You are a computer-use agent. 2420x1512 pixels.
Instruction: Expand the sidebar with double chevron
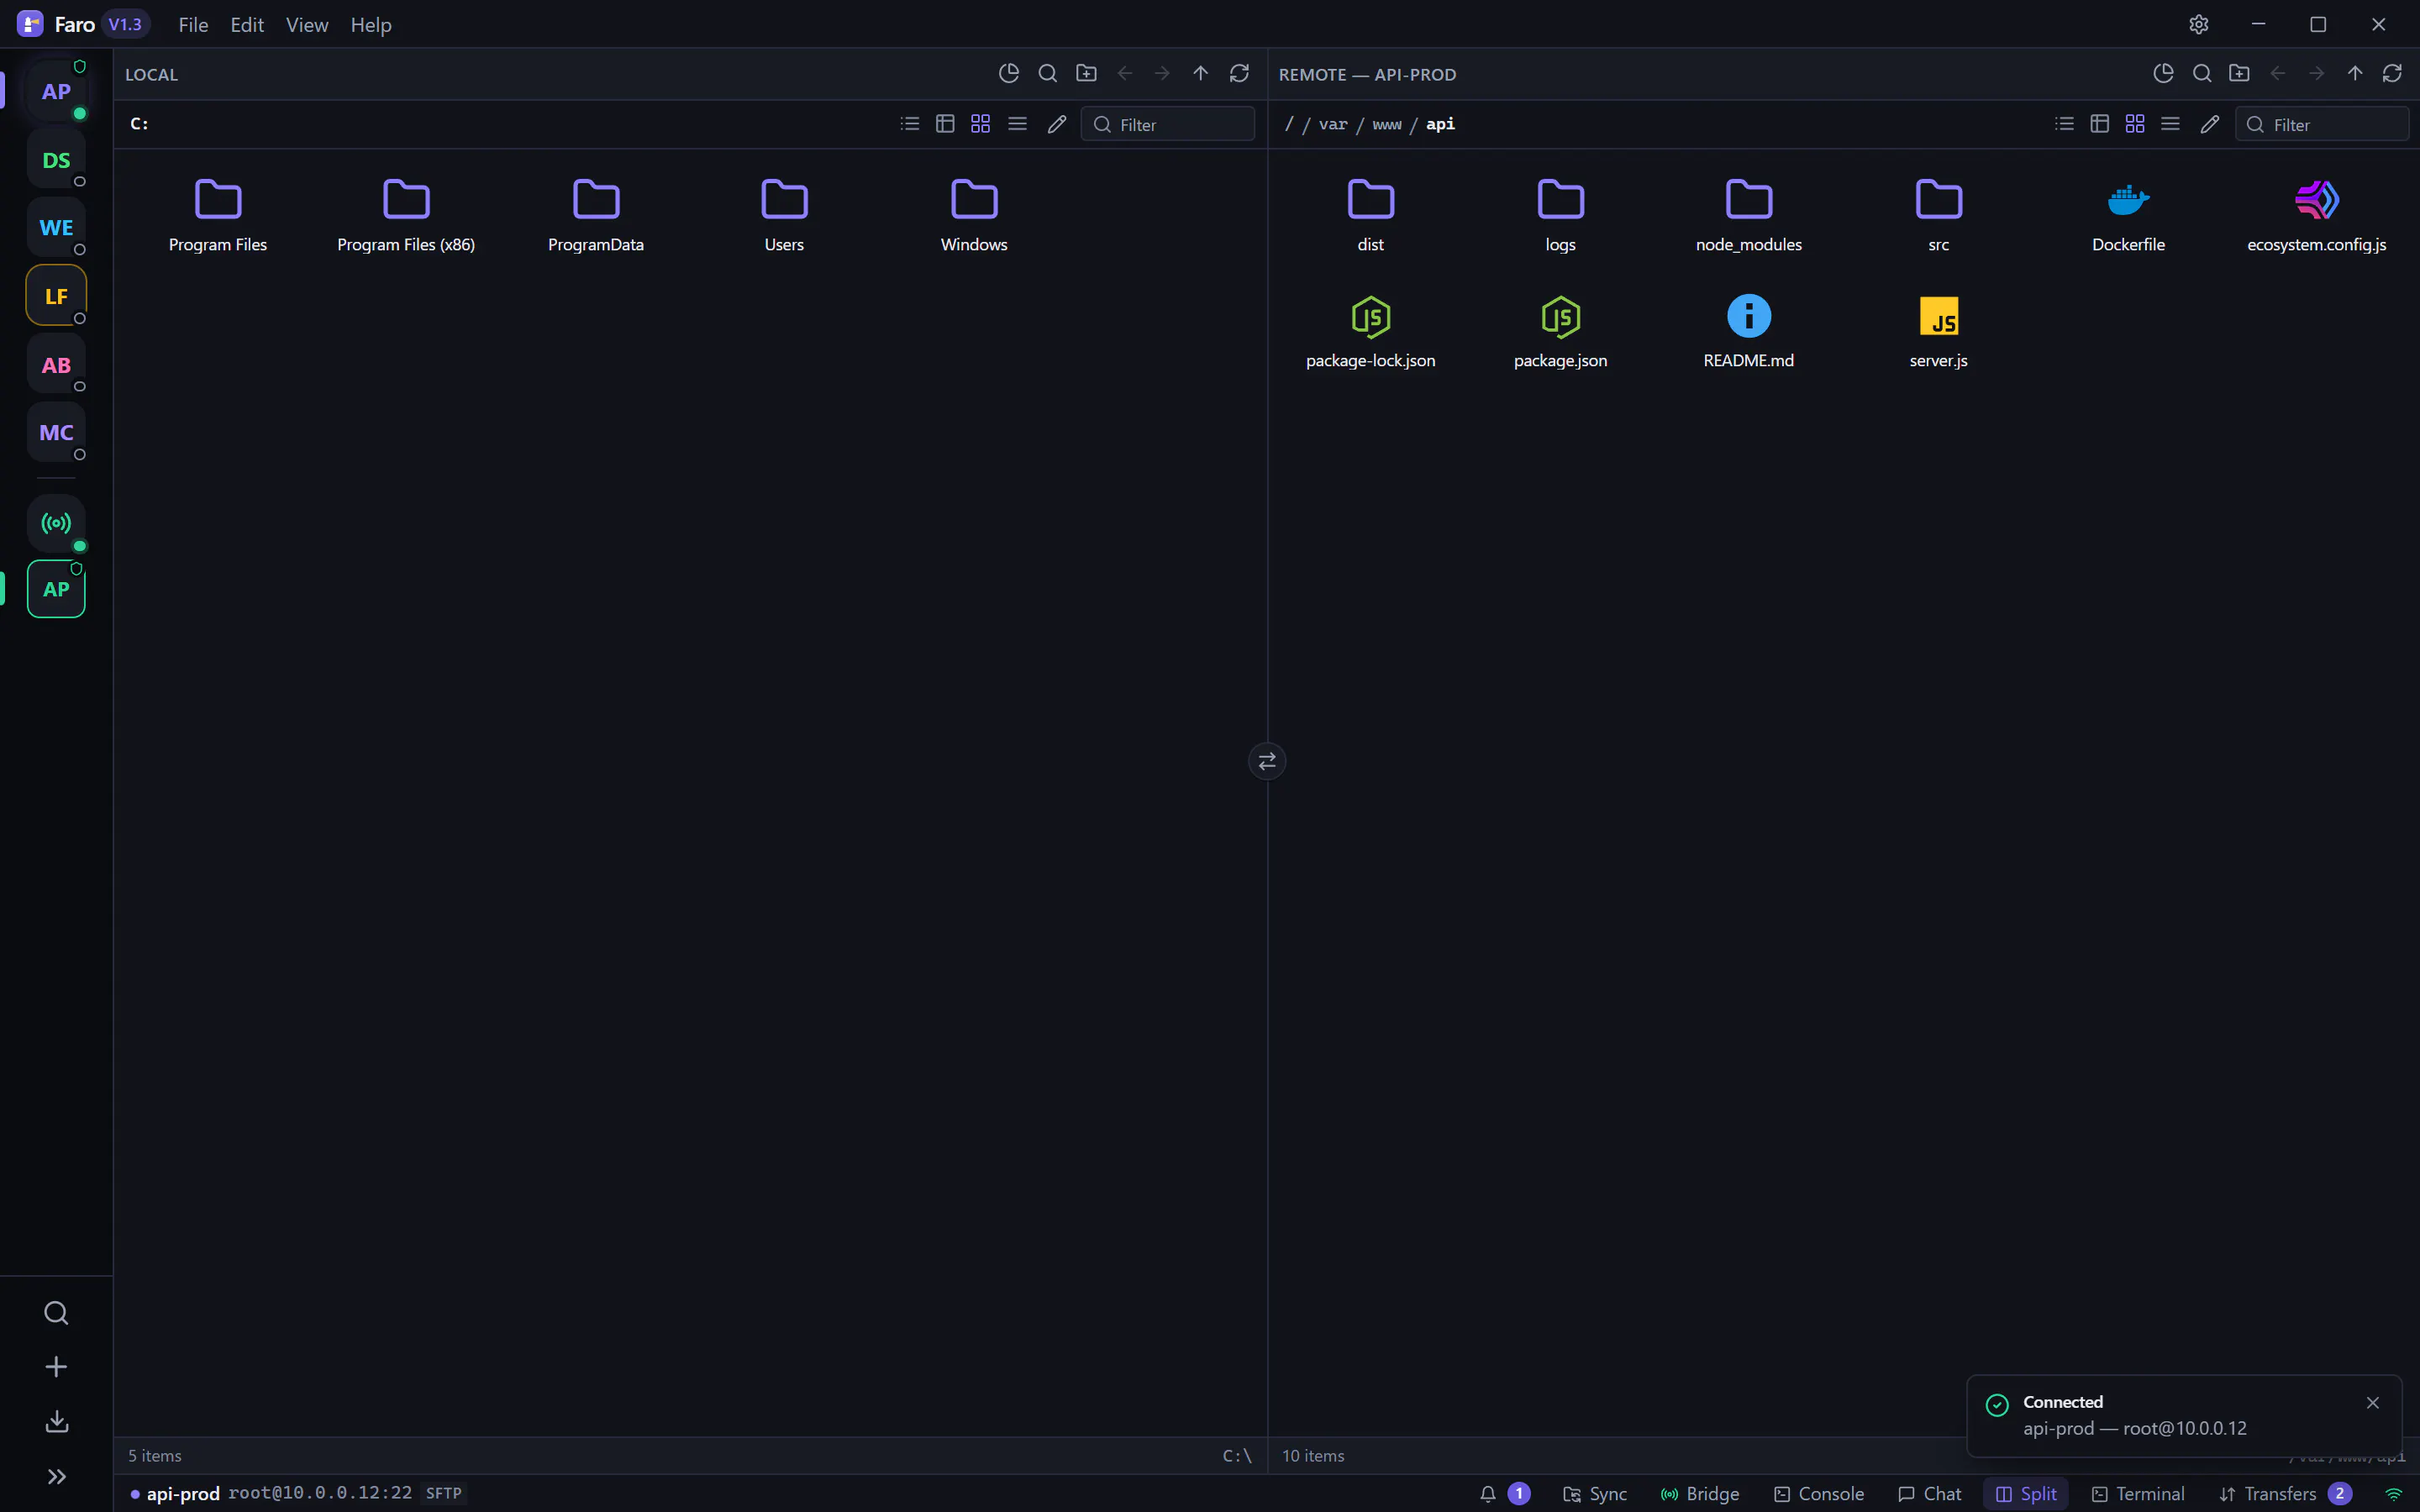(x=56, y=1477)
